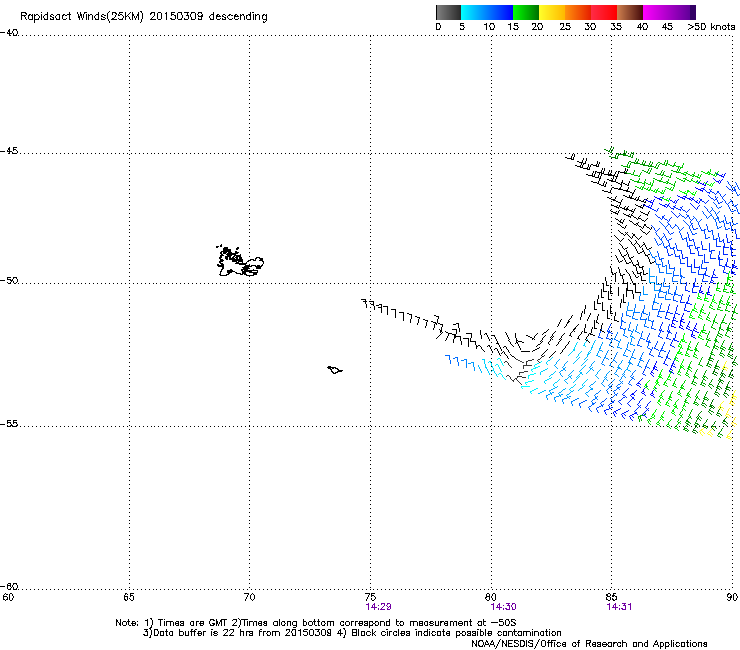Click the latitude label -45
This screenshot has height=650, width=740.
[9, 151]
